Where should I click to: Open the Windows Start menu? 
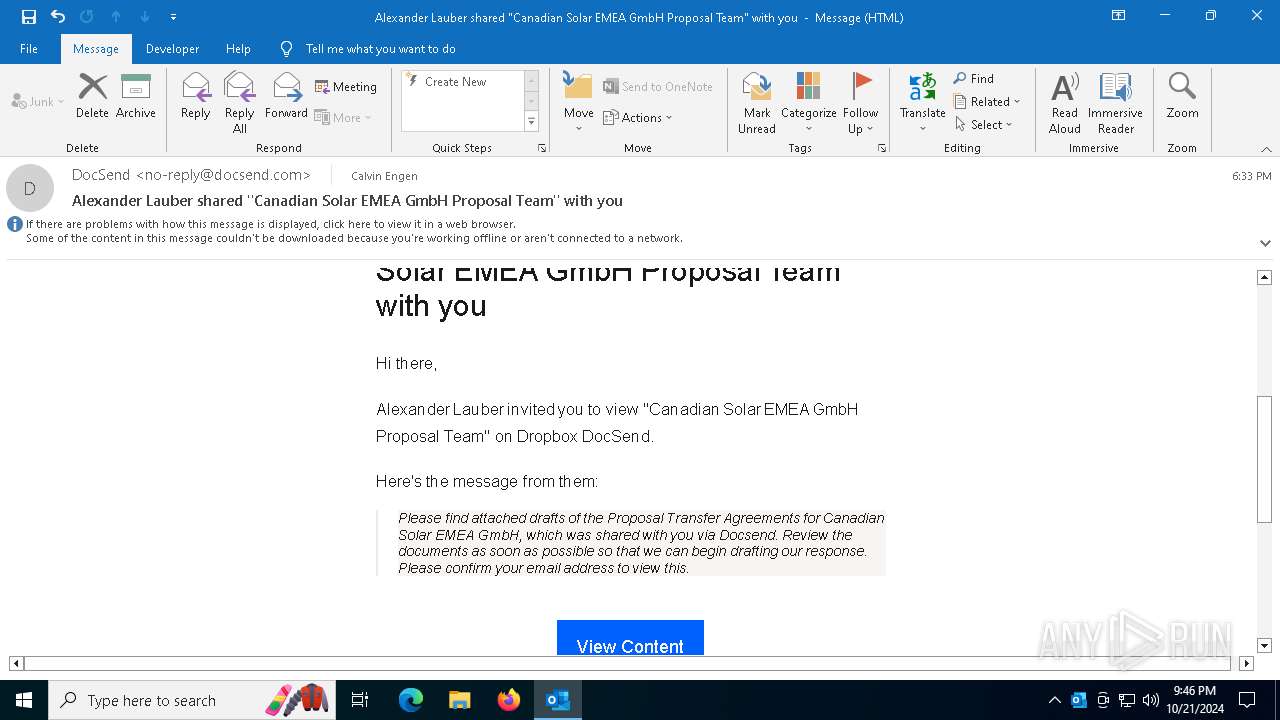point(24,700)
